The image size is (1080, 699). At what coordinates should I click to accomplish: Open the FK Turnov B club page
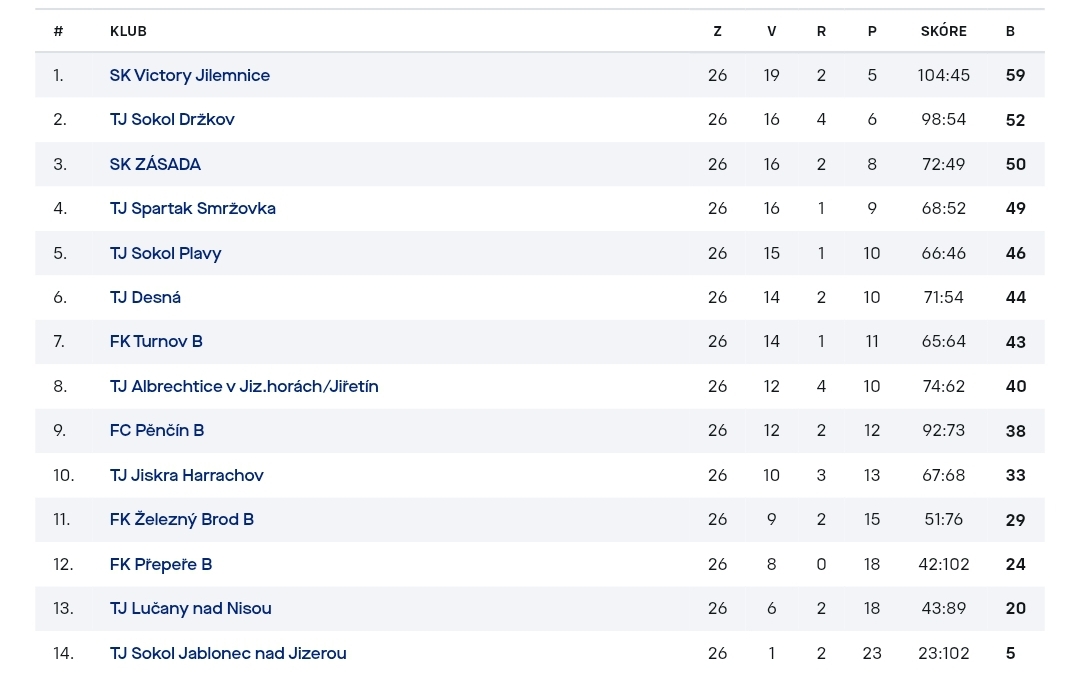click(x=156, y=341)
